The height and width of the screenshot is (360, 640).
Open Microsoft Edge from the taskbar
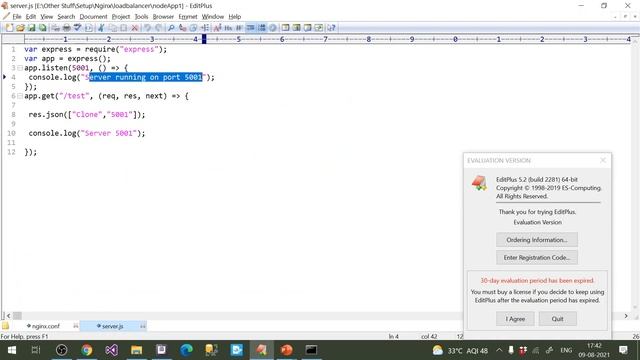[x=187, y=350]
